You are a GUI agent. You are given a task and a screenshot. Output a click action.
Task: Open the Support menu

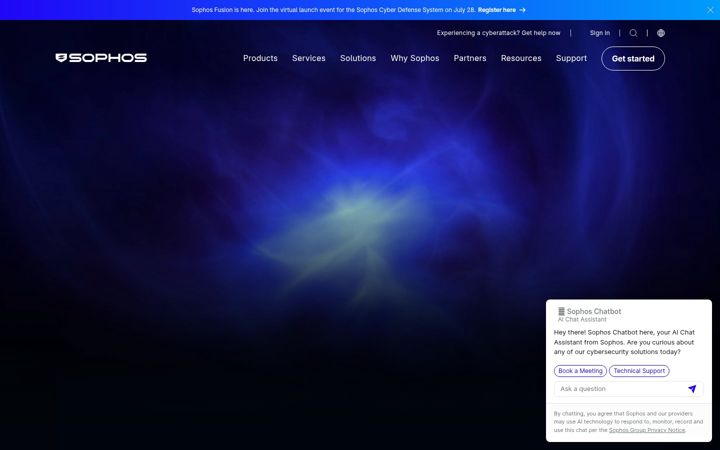pyautogui.click(x=571, y=58)
